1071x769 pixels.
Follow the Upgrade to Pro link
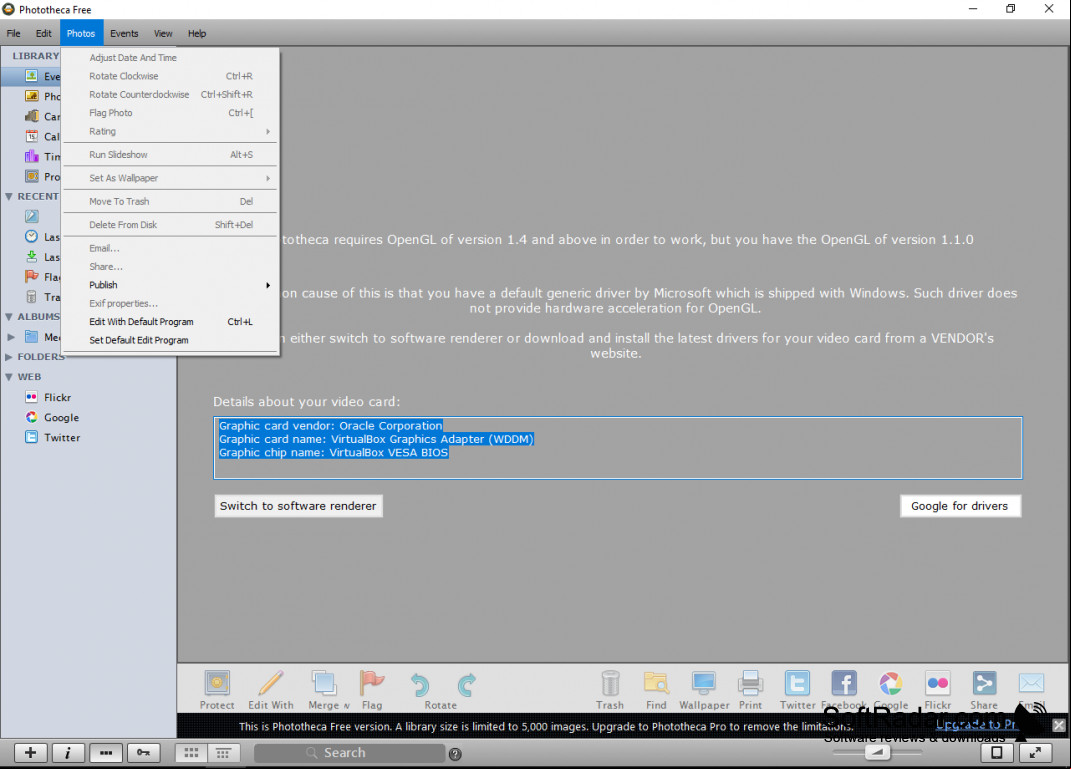click(x=976, y=725)
